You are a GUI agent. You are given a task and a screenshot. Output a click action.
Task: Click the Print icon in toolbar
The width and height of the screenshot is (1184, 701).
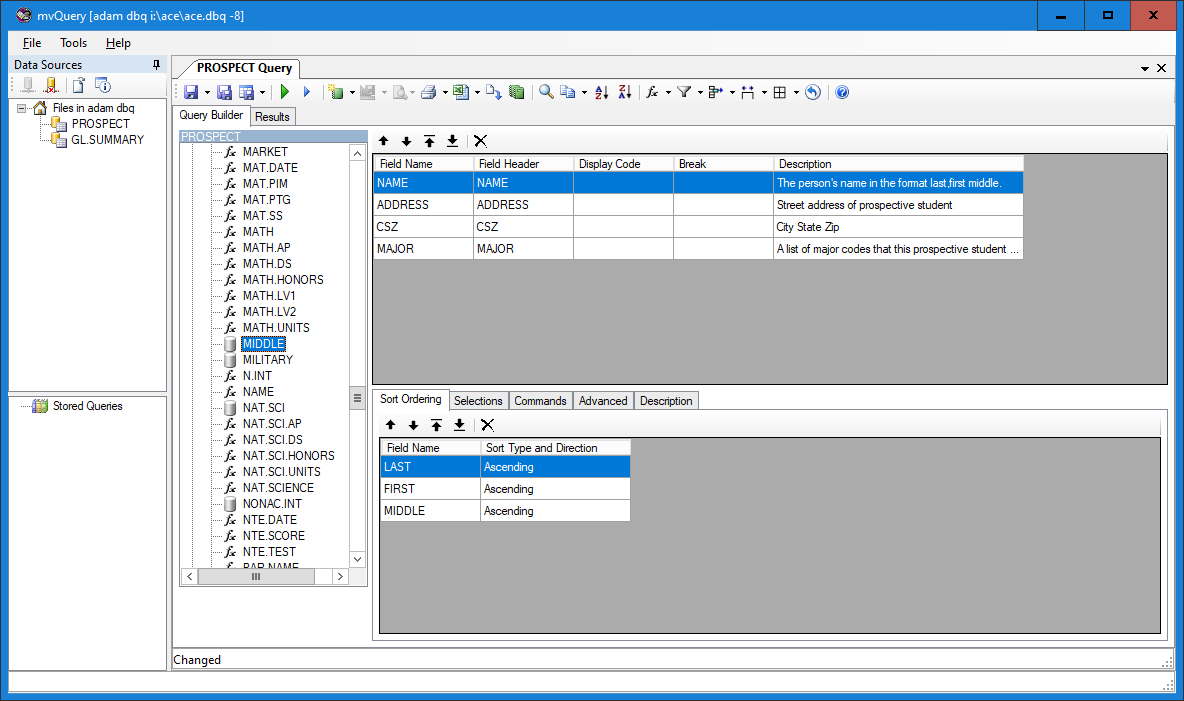(x=428, y=92)
